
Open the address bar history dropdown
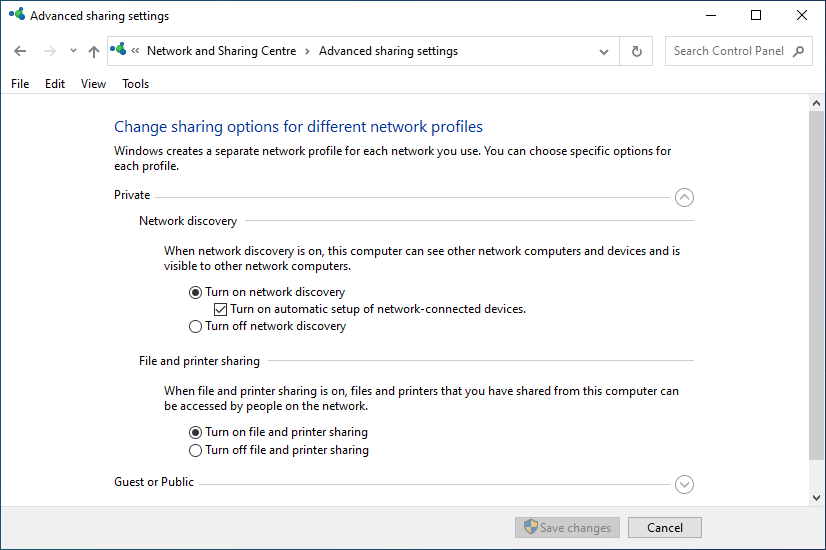click(x=604, y=52)
